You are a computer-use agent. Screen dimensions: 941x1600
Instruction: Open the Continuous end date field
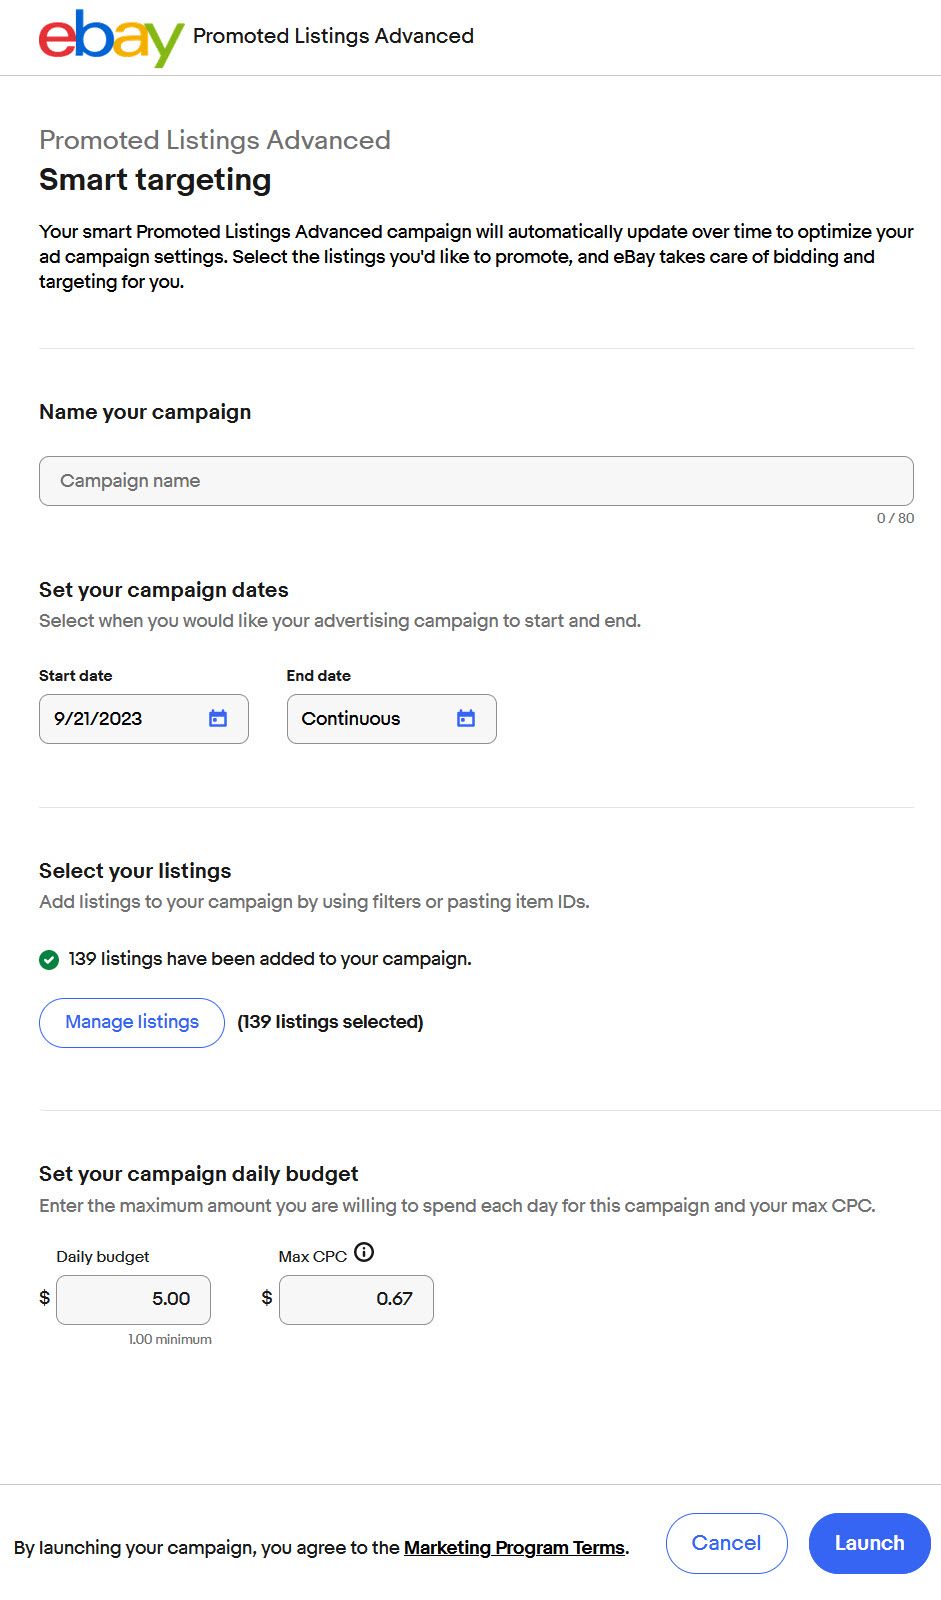click(x=370, y=719)
